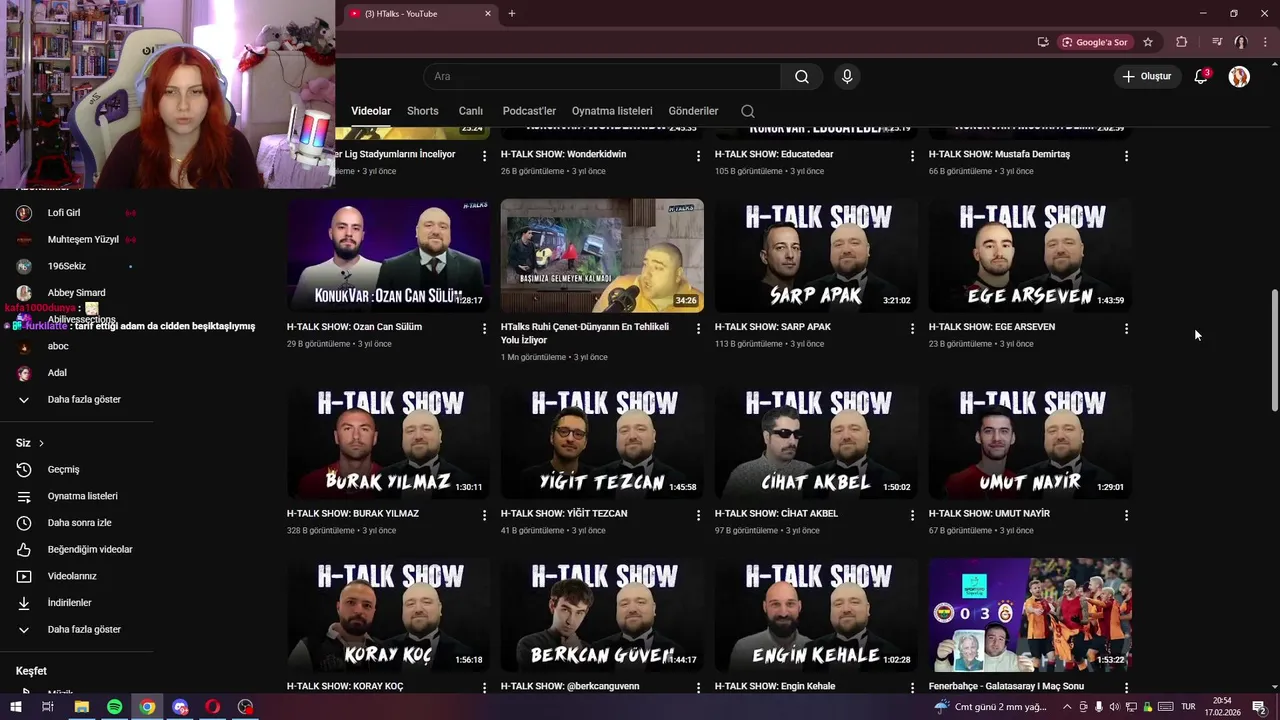Screen dimensions: 1280x720
Task: Open YouTube notifications bell
Action: point(1201,76)
